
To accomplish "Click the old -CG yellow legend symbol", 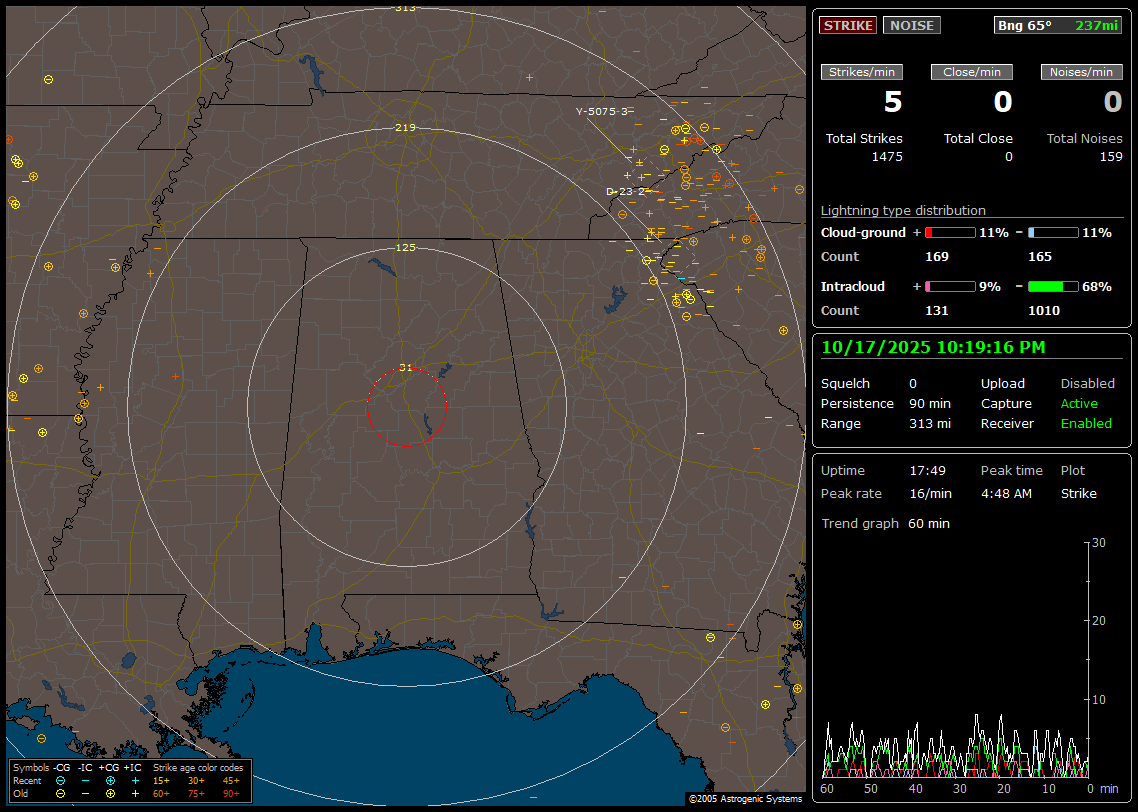I will pyautogui.click(x=61, y=793).
